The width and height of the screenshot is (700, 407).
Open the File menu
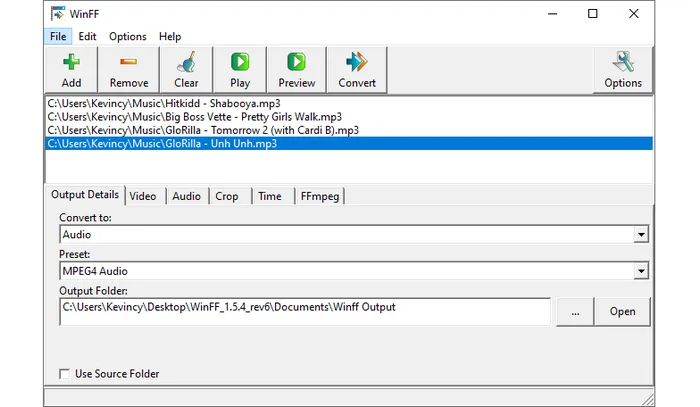coord(58,37)
